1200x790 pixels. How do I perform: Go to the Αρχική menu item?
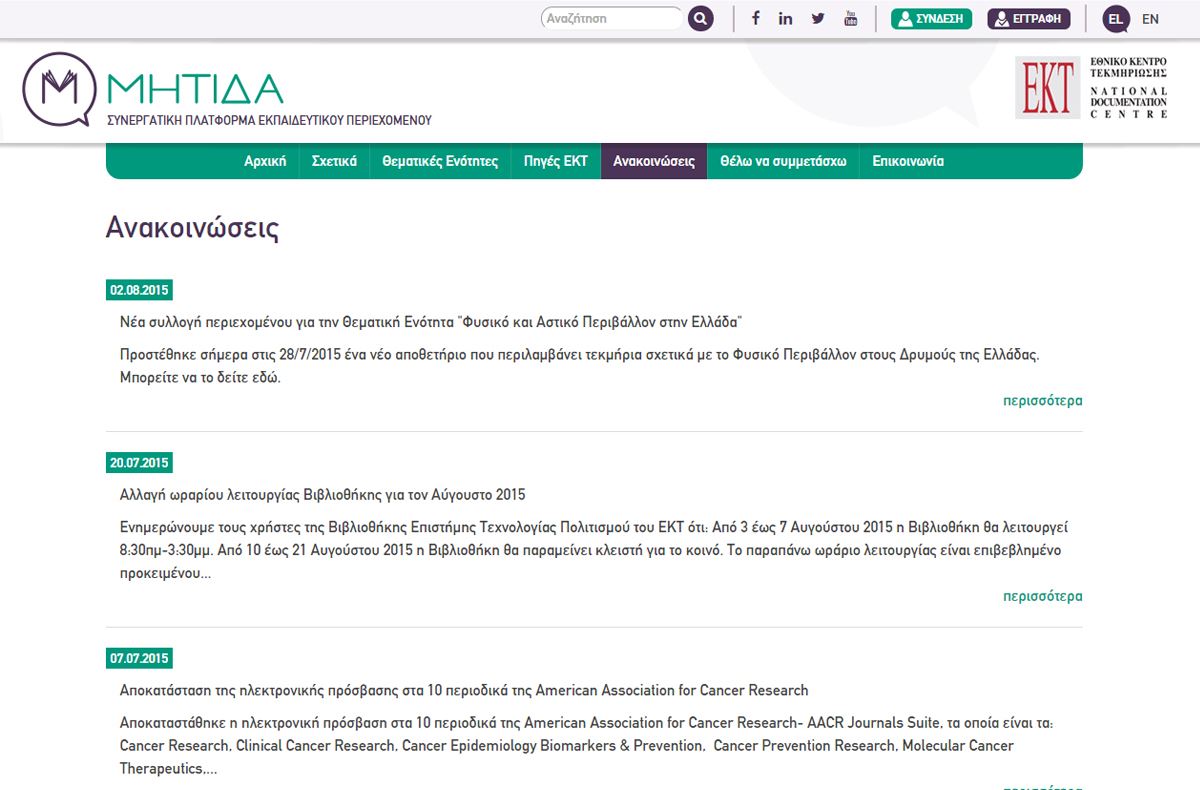(265, 161)
